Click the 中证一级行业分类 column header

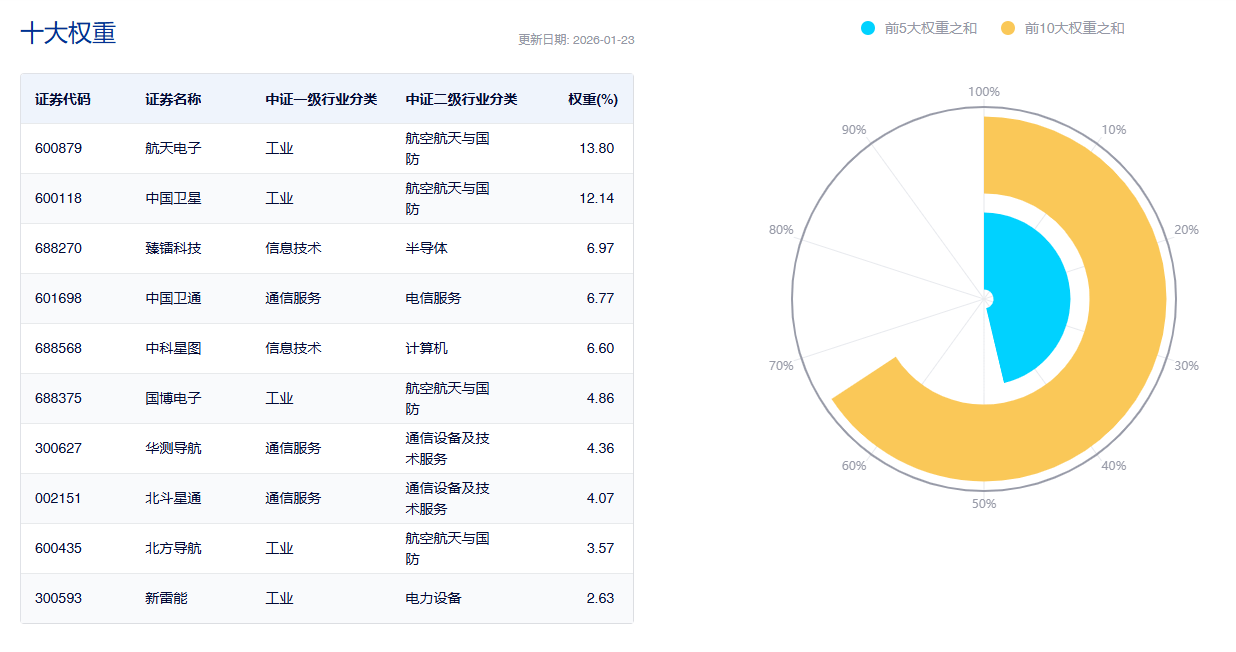click(321, 99)
